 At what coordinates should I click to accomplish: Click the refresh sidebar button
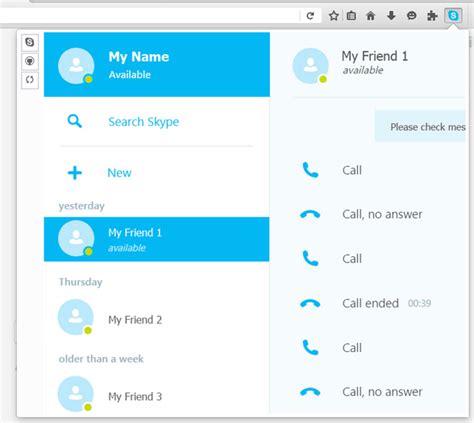[30, 80]
